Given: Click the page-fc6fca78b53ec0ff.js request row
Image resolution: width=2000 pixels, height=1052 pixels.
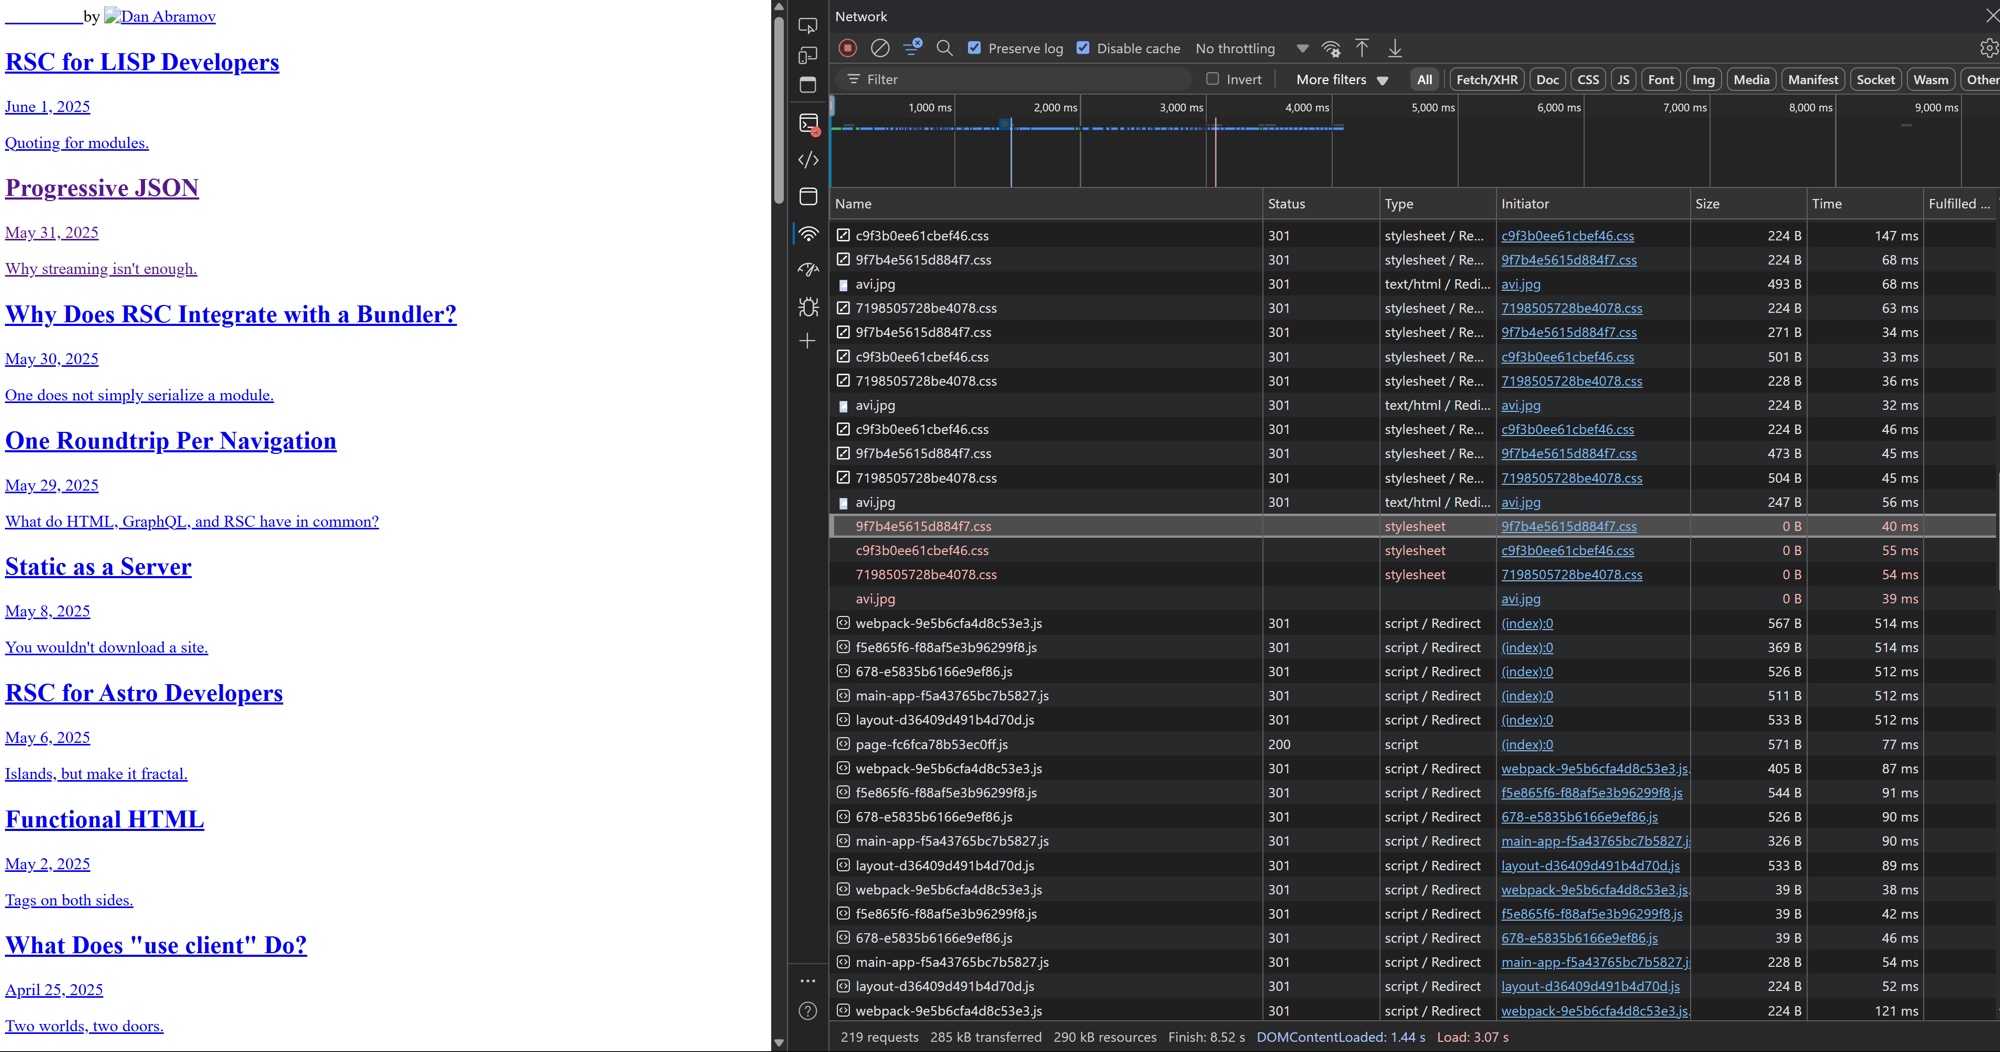Looking at the screenshot, I should (x=931, y=744).
